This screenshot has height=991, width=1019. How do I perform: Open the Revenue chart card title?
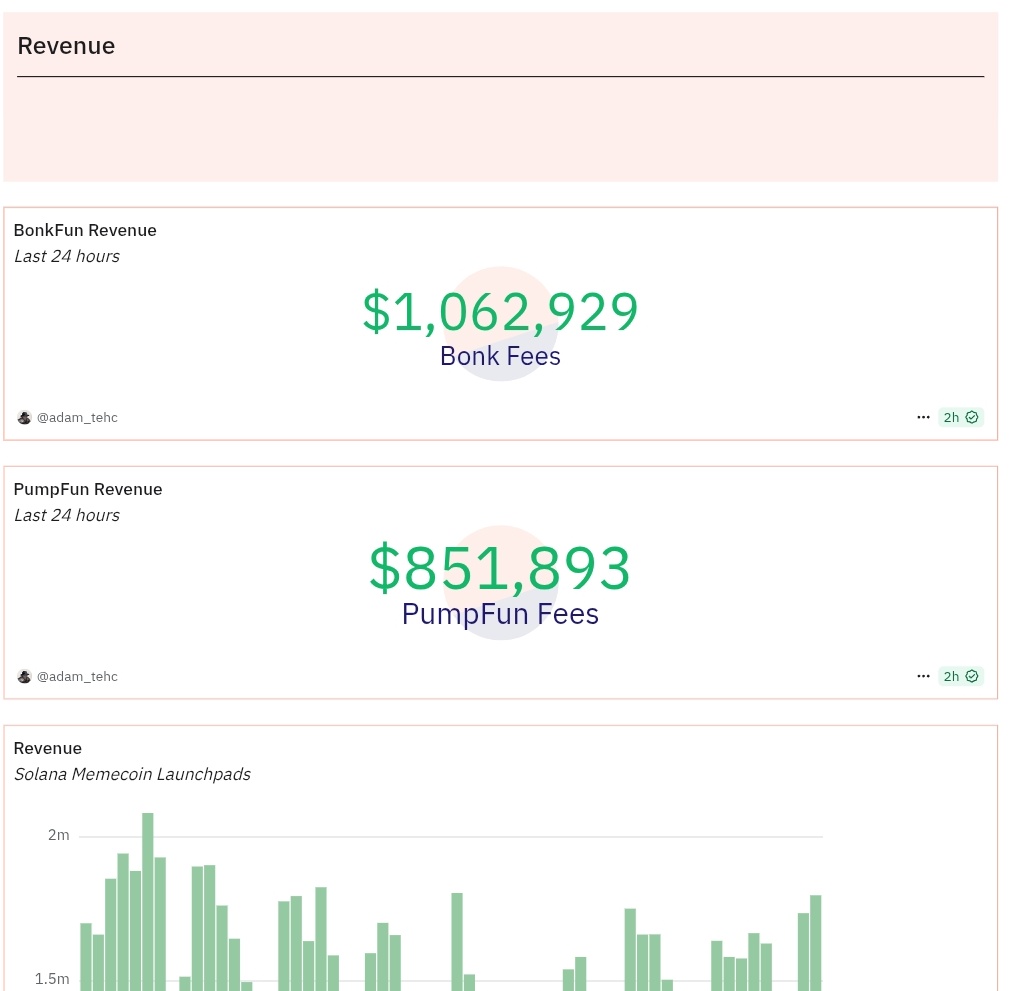pyautogui.click(x=47, y=749)
